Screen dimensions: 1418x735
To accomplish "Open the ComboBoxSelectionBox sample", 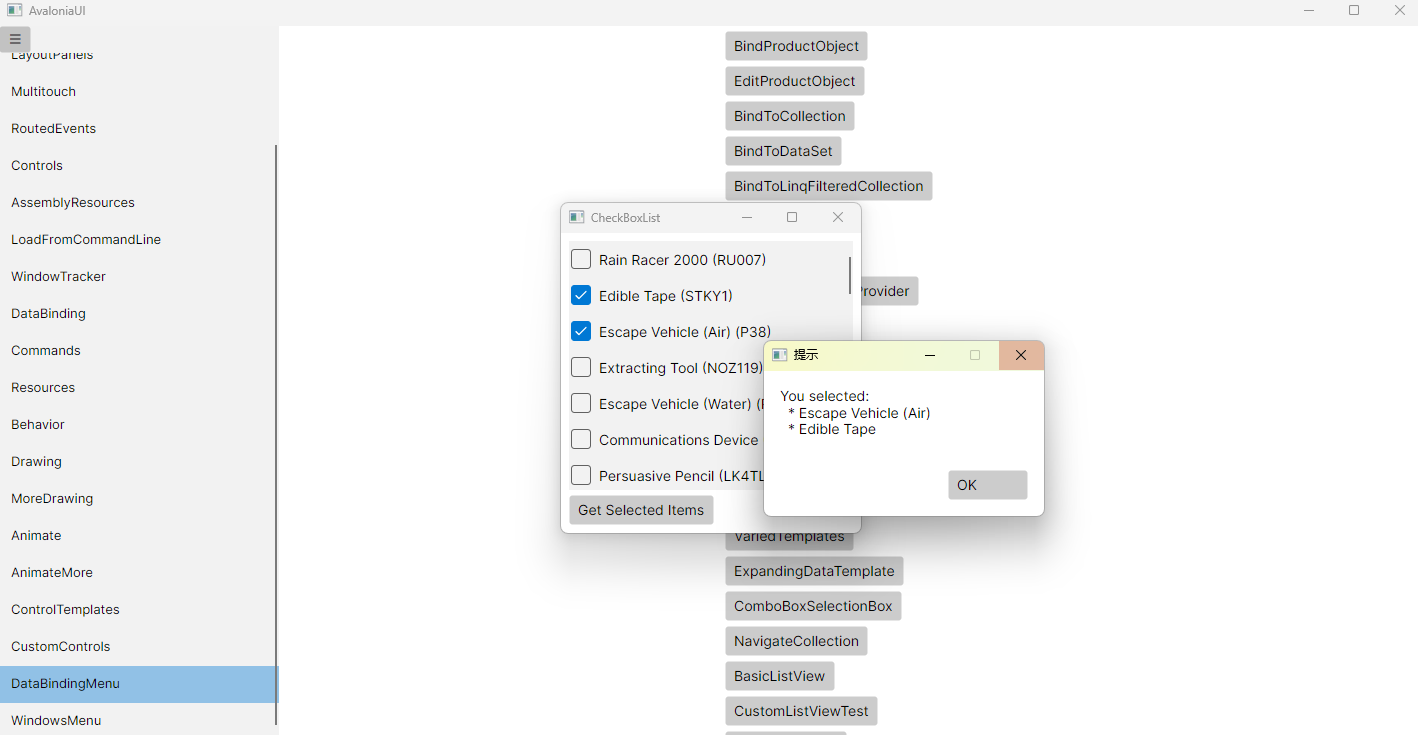I will [813, 606].
